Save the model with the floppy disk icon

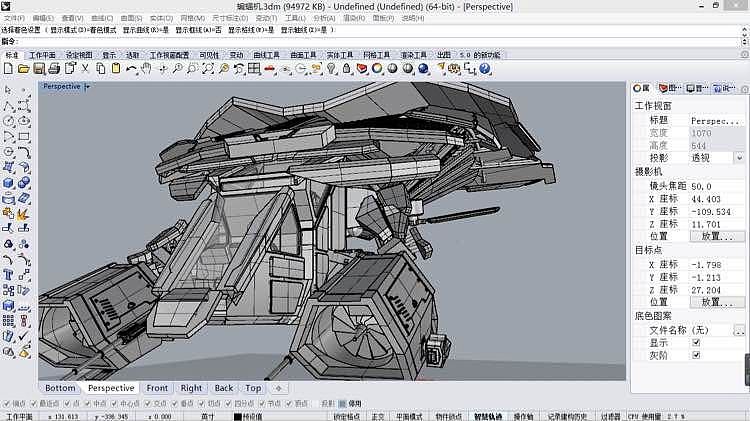point(39,68)
